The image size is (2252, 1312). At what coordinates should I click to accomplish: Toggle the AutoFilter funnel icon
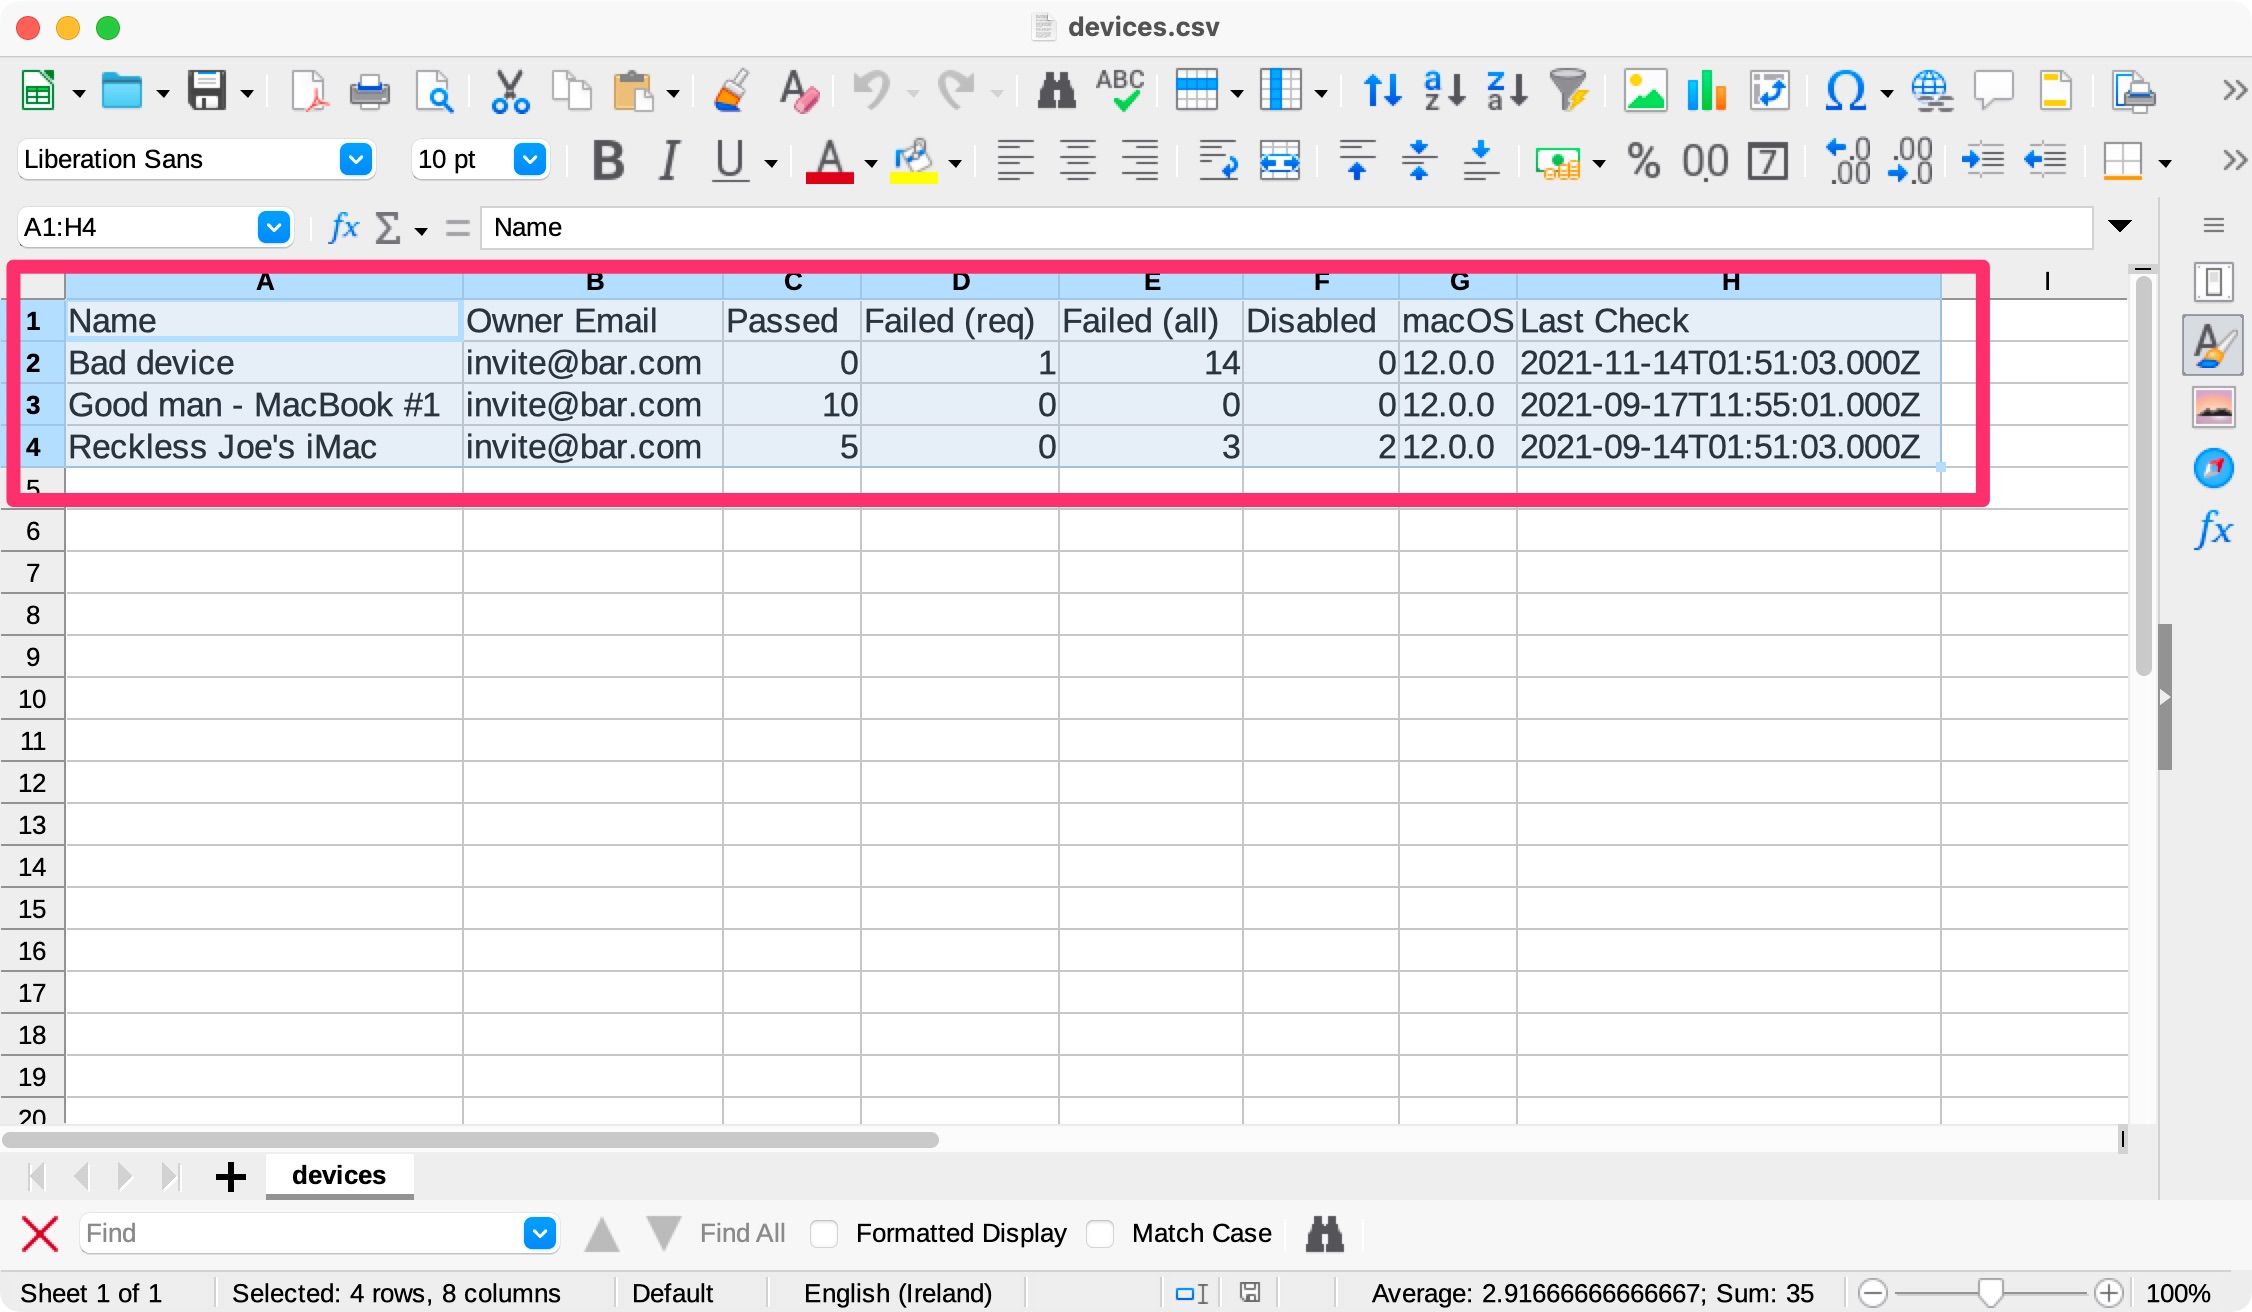click(x=1569, y=90)
